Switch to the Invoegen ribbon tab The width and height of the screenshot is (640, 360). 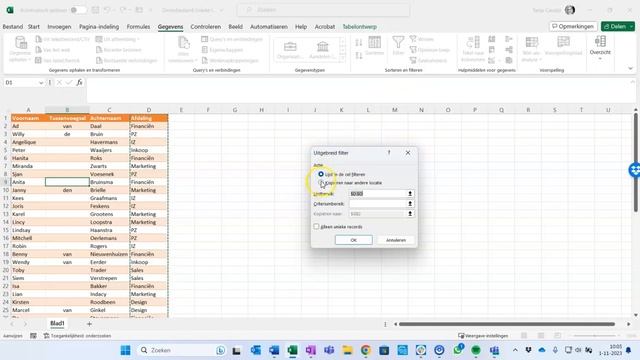pos(59,27)
